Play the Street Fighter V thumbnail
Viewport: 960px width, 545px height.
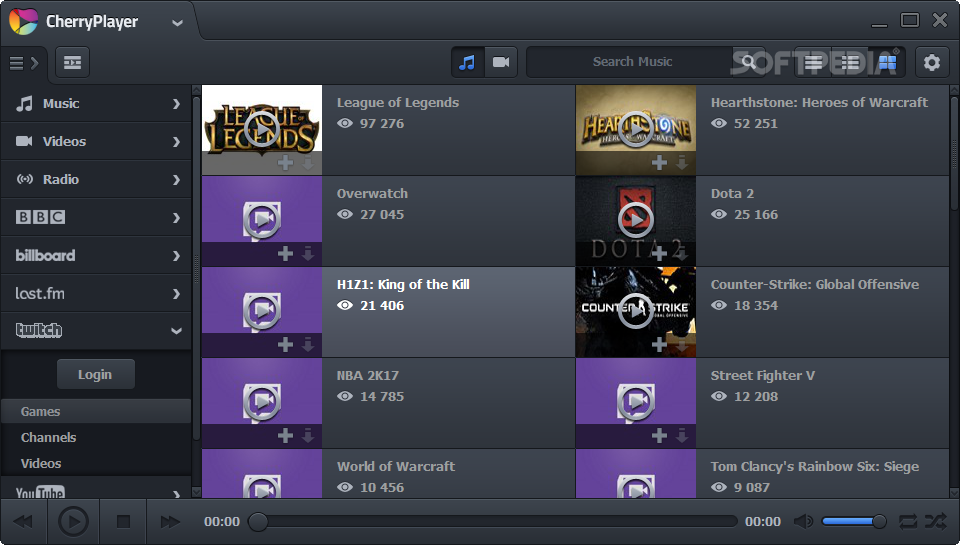tap(636, 402)
